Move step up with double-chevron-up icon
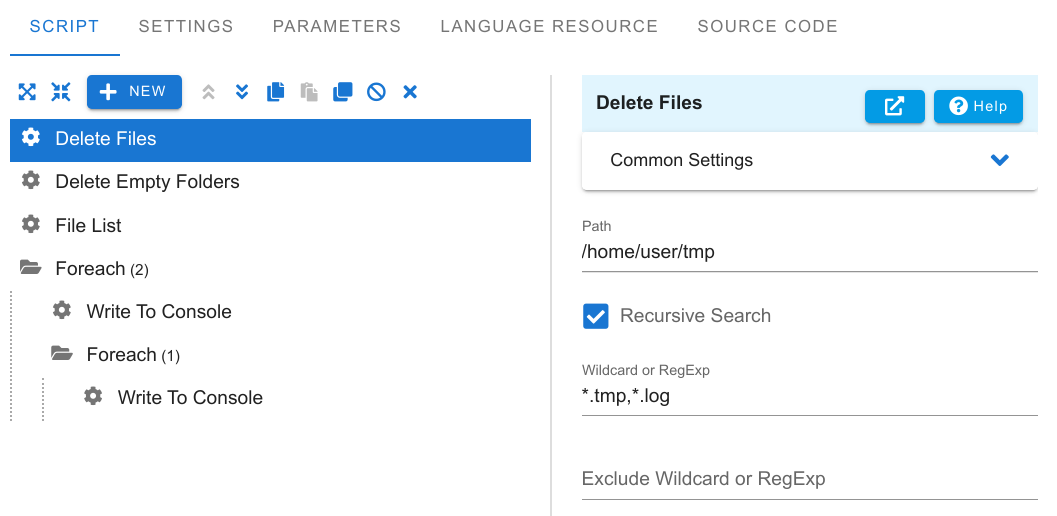Screen dimensions: 1057x516 point(208,92)
